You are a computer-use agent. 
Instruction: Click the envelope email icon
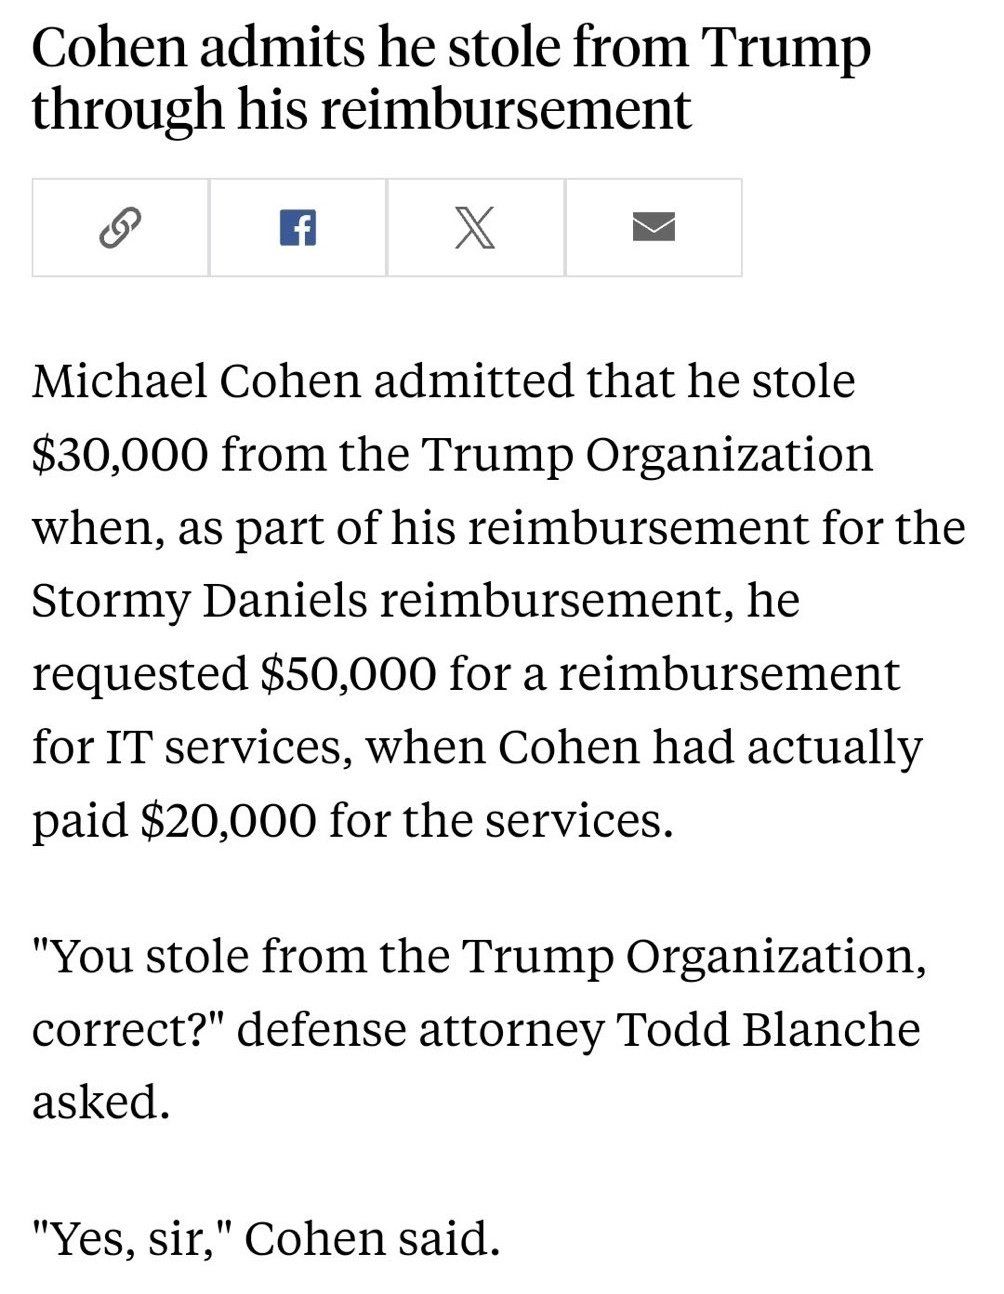pos(652,227)
